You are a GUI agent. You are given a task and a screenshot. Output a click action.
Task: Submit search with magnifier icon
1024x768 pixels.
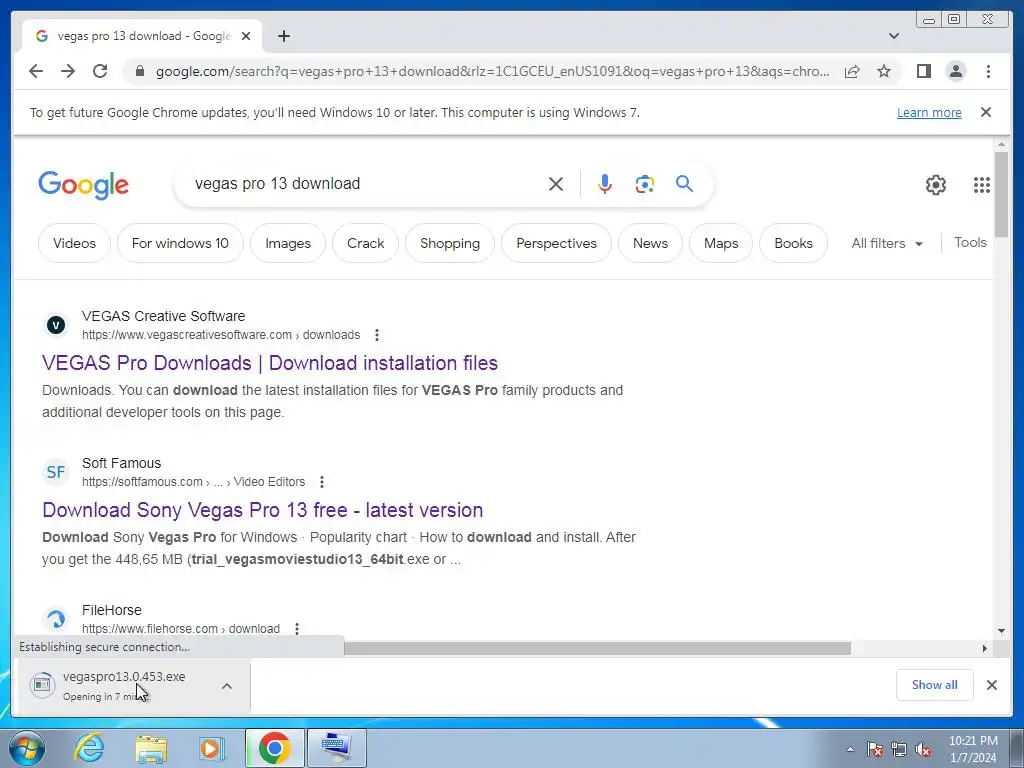(x=684, y=184)
